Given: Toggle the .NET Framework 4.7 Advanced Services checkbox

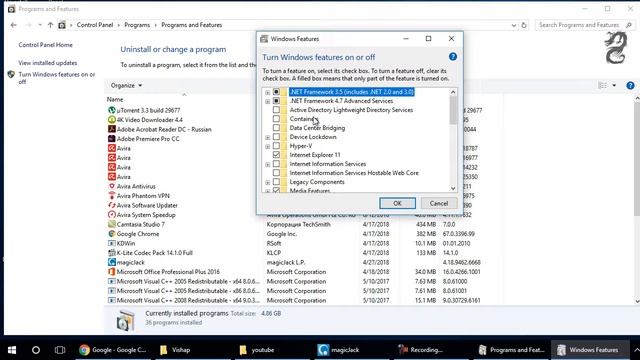Looking at the screenshot, I should 276,101.
